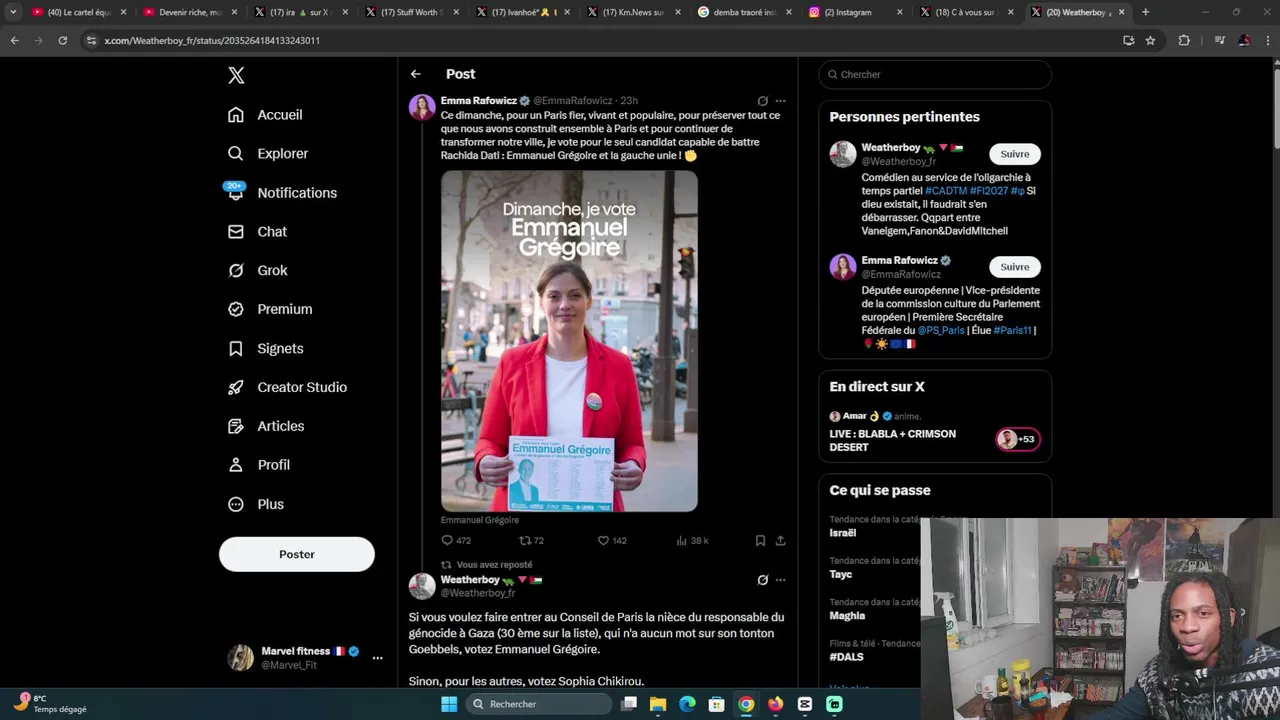Open Firefox from taskbar
This screenshot has width=1280, height=720.
tap(775, 704)
